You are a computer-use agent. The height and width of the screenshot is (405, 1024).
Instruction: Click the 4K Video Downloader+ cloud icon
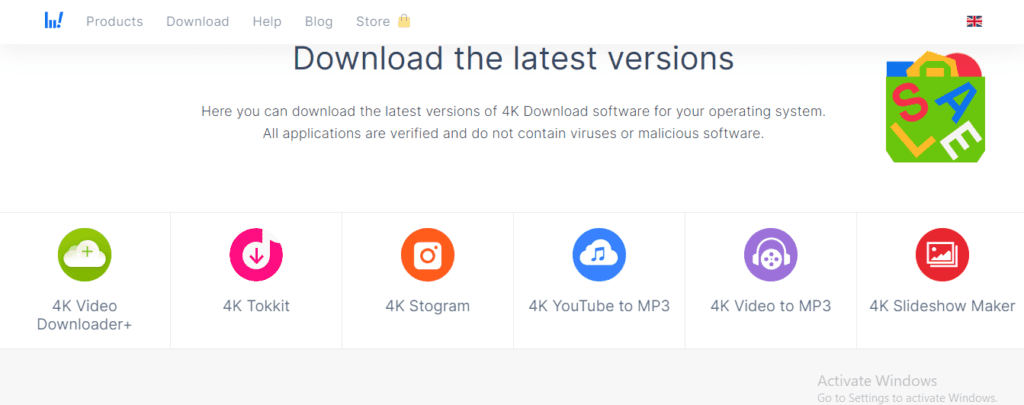(x=85, y=255)
